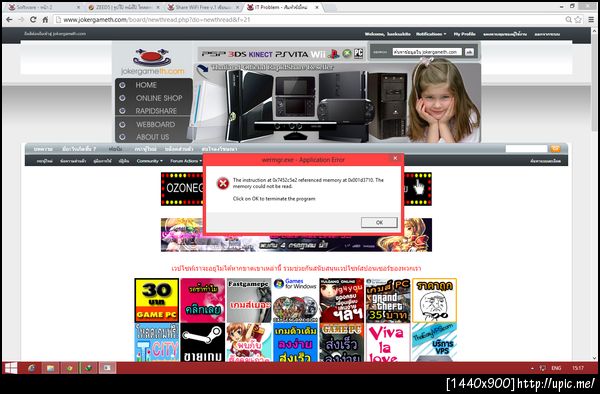
Task: Open WEBBOARD in the site menu
Action: point(155,124)
